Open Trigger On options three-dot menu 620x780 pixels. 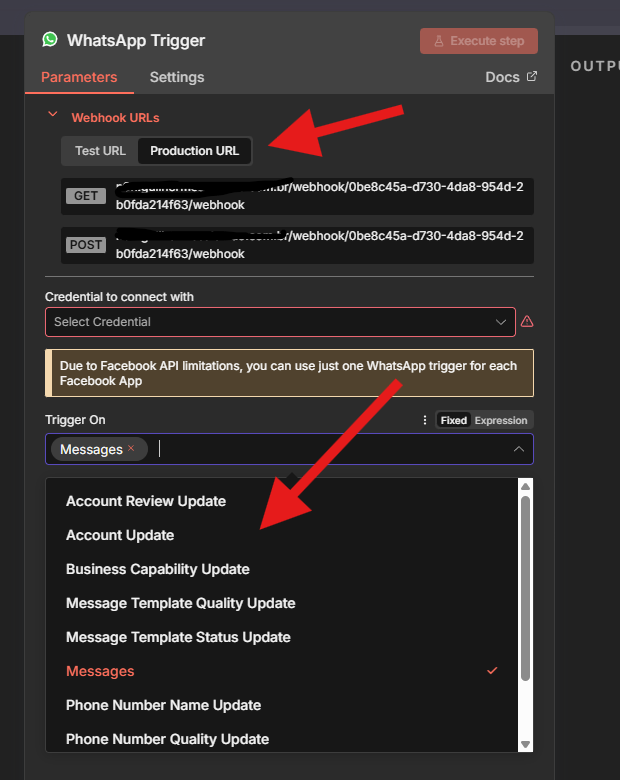point(424,420)
